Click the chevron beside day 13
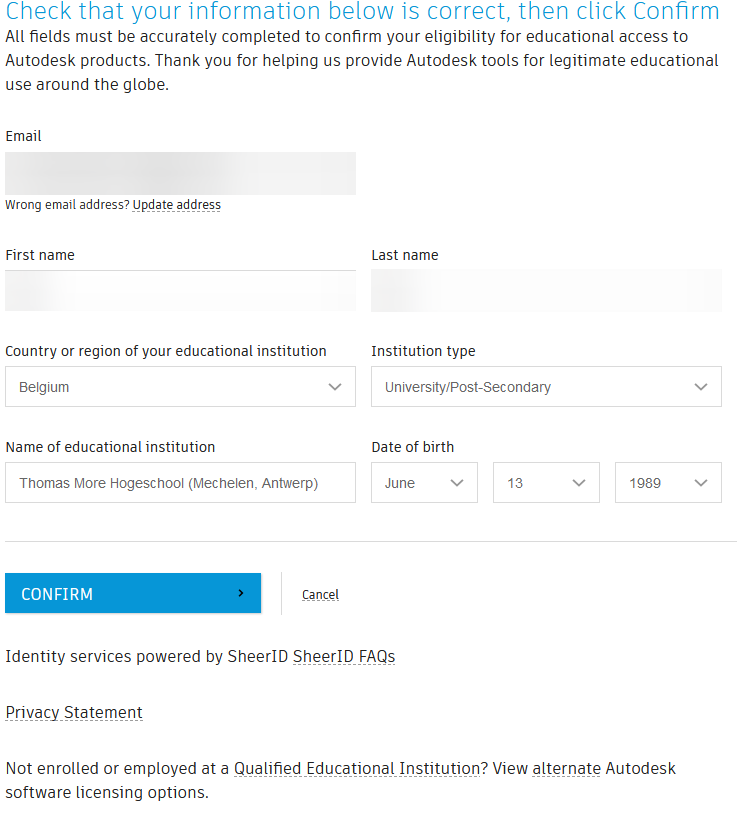This screenshot has width=742, height=839. (579, 483)
